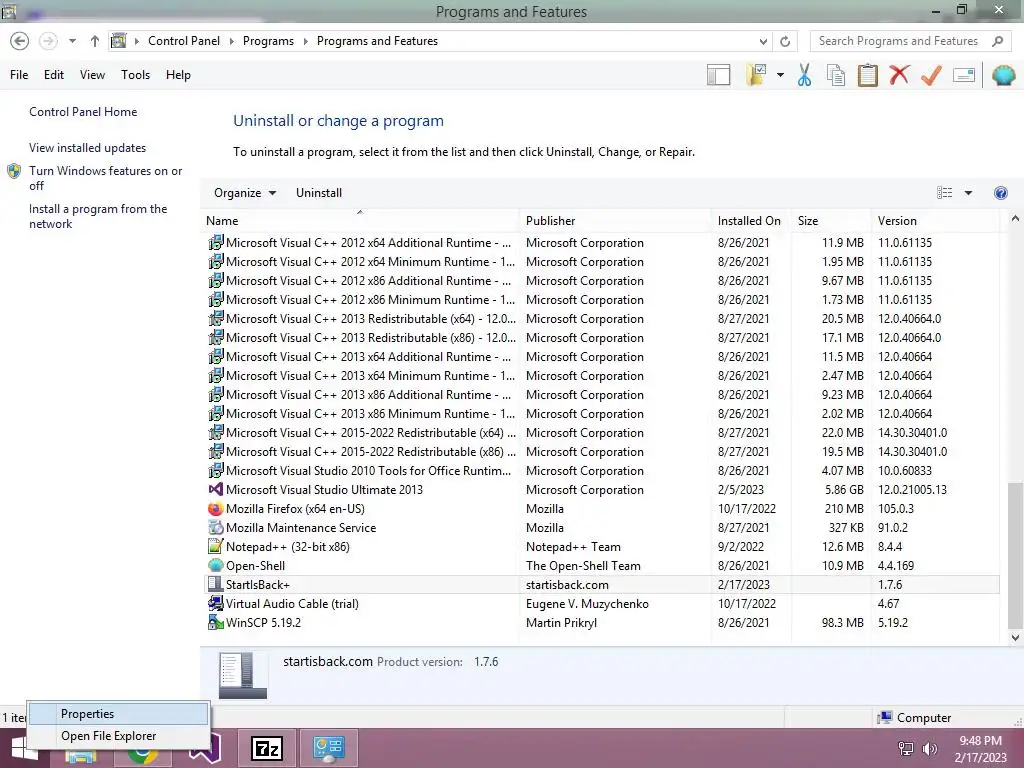This screenshot has width=1024, height=768.
Task: Click the change view icon
Action: [944, 193]
